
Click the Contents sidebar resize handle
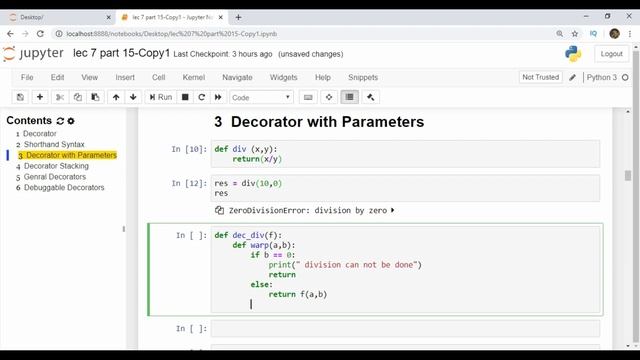pyautogui.click(x=124, y=229)
